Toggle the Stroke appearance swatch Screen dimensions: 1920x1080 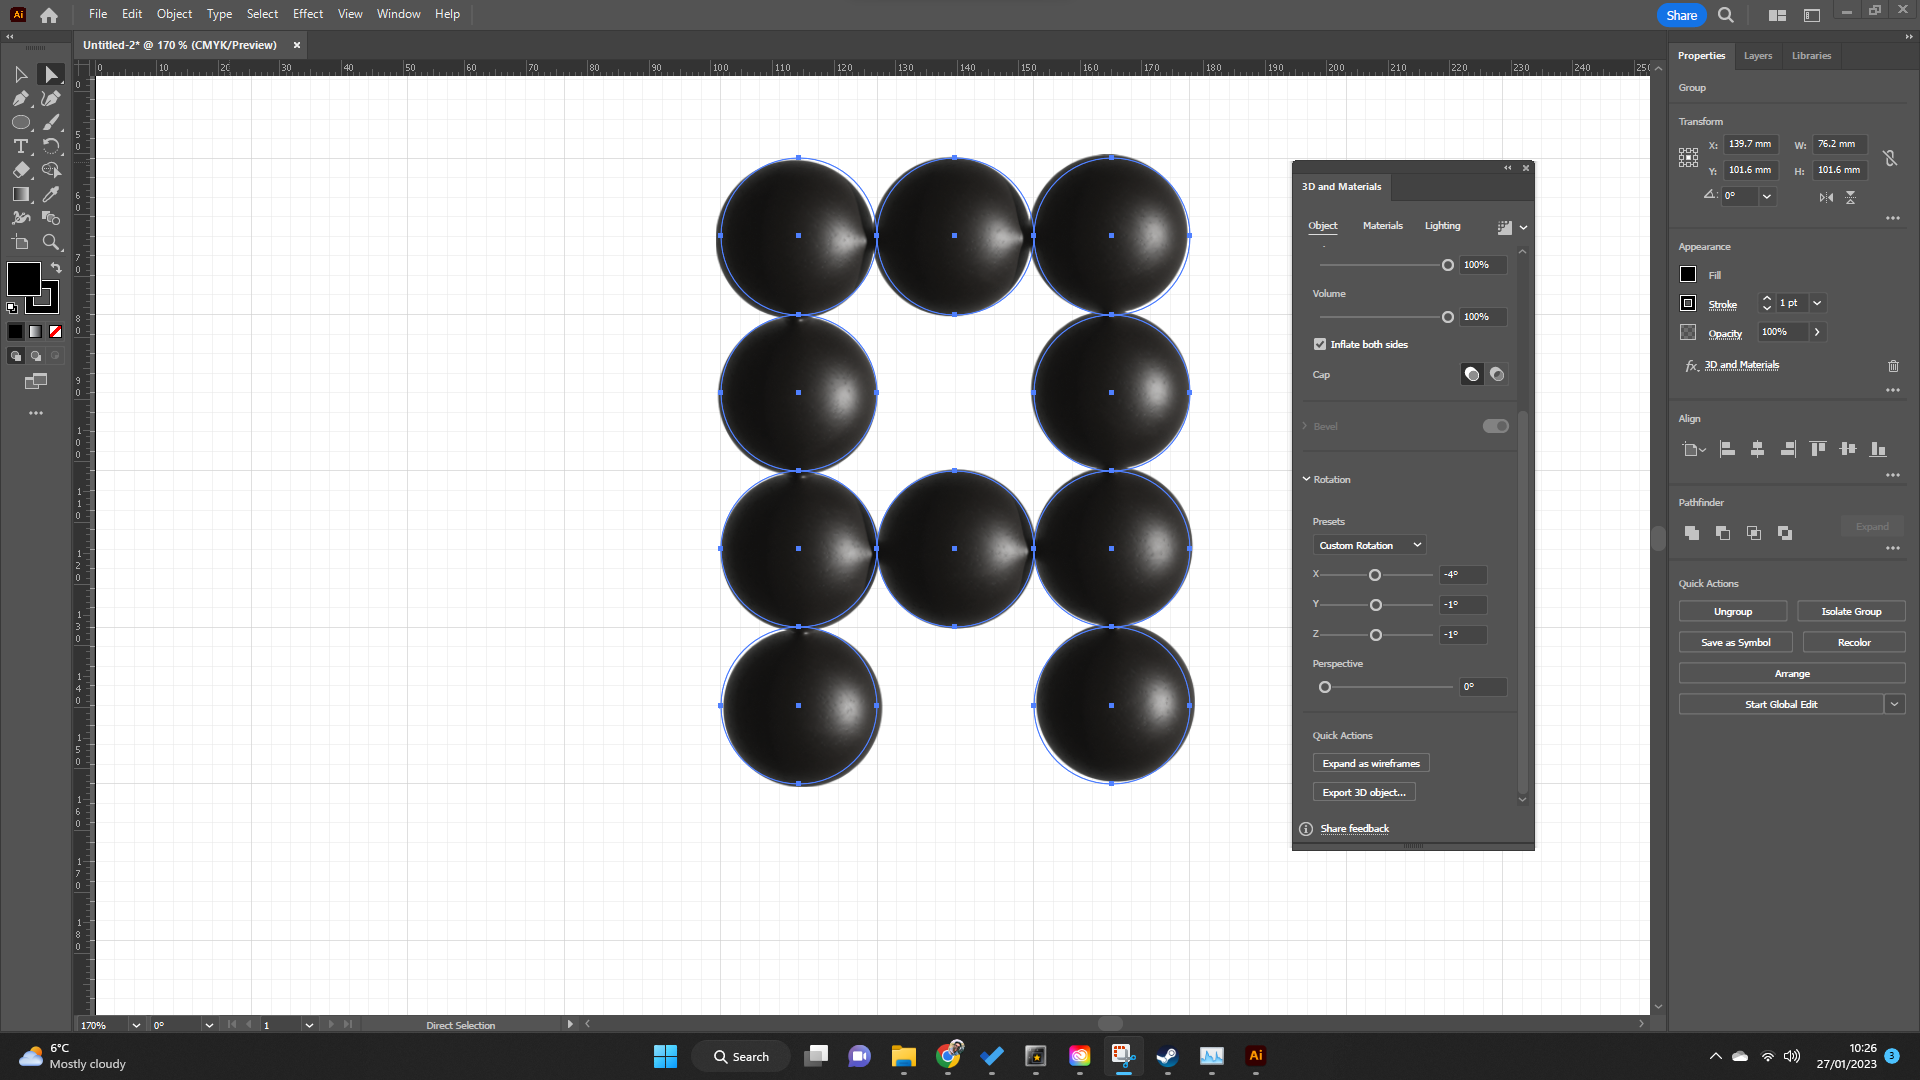coord(1687,303)
